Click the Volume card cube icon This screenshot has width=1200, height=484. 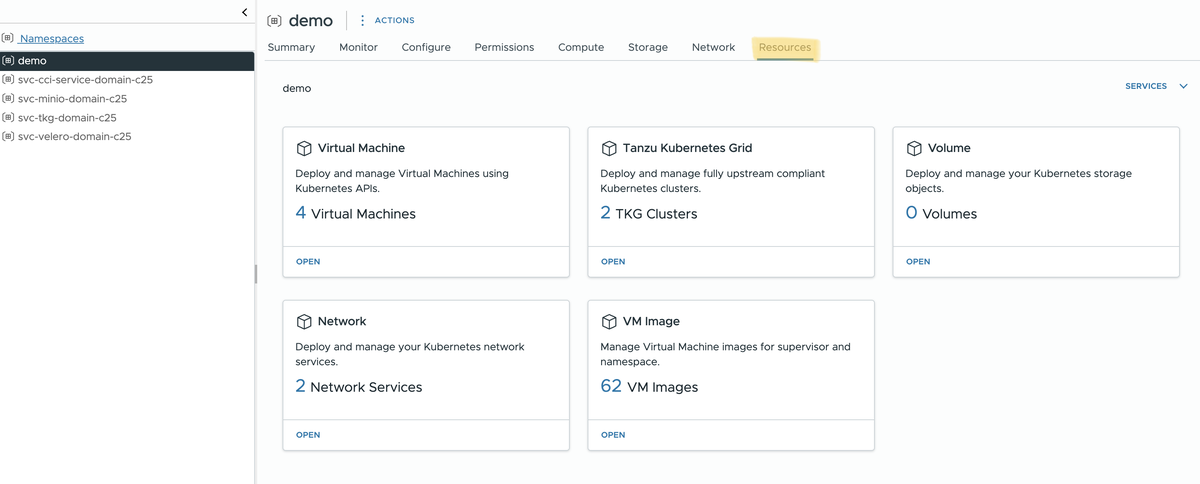(914, 148)
